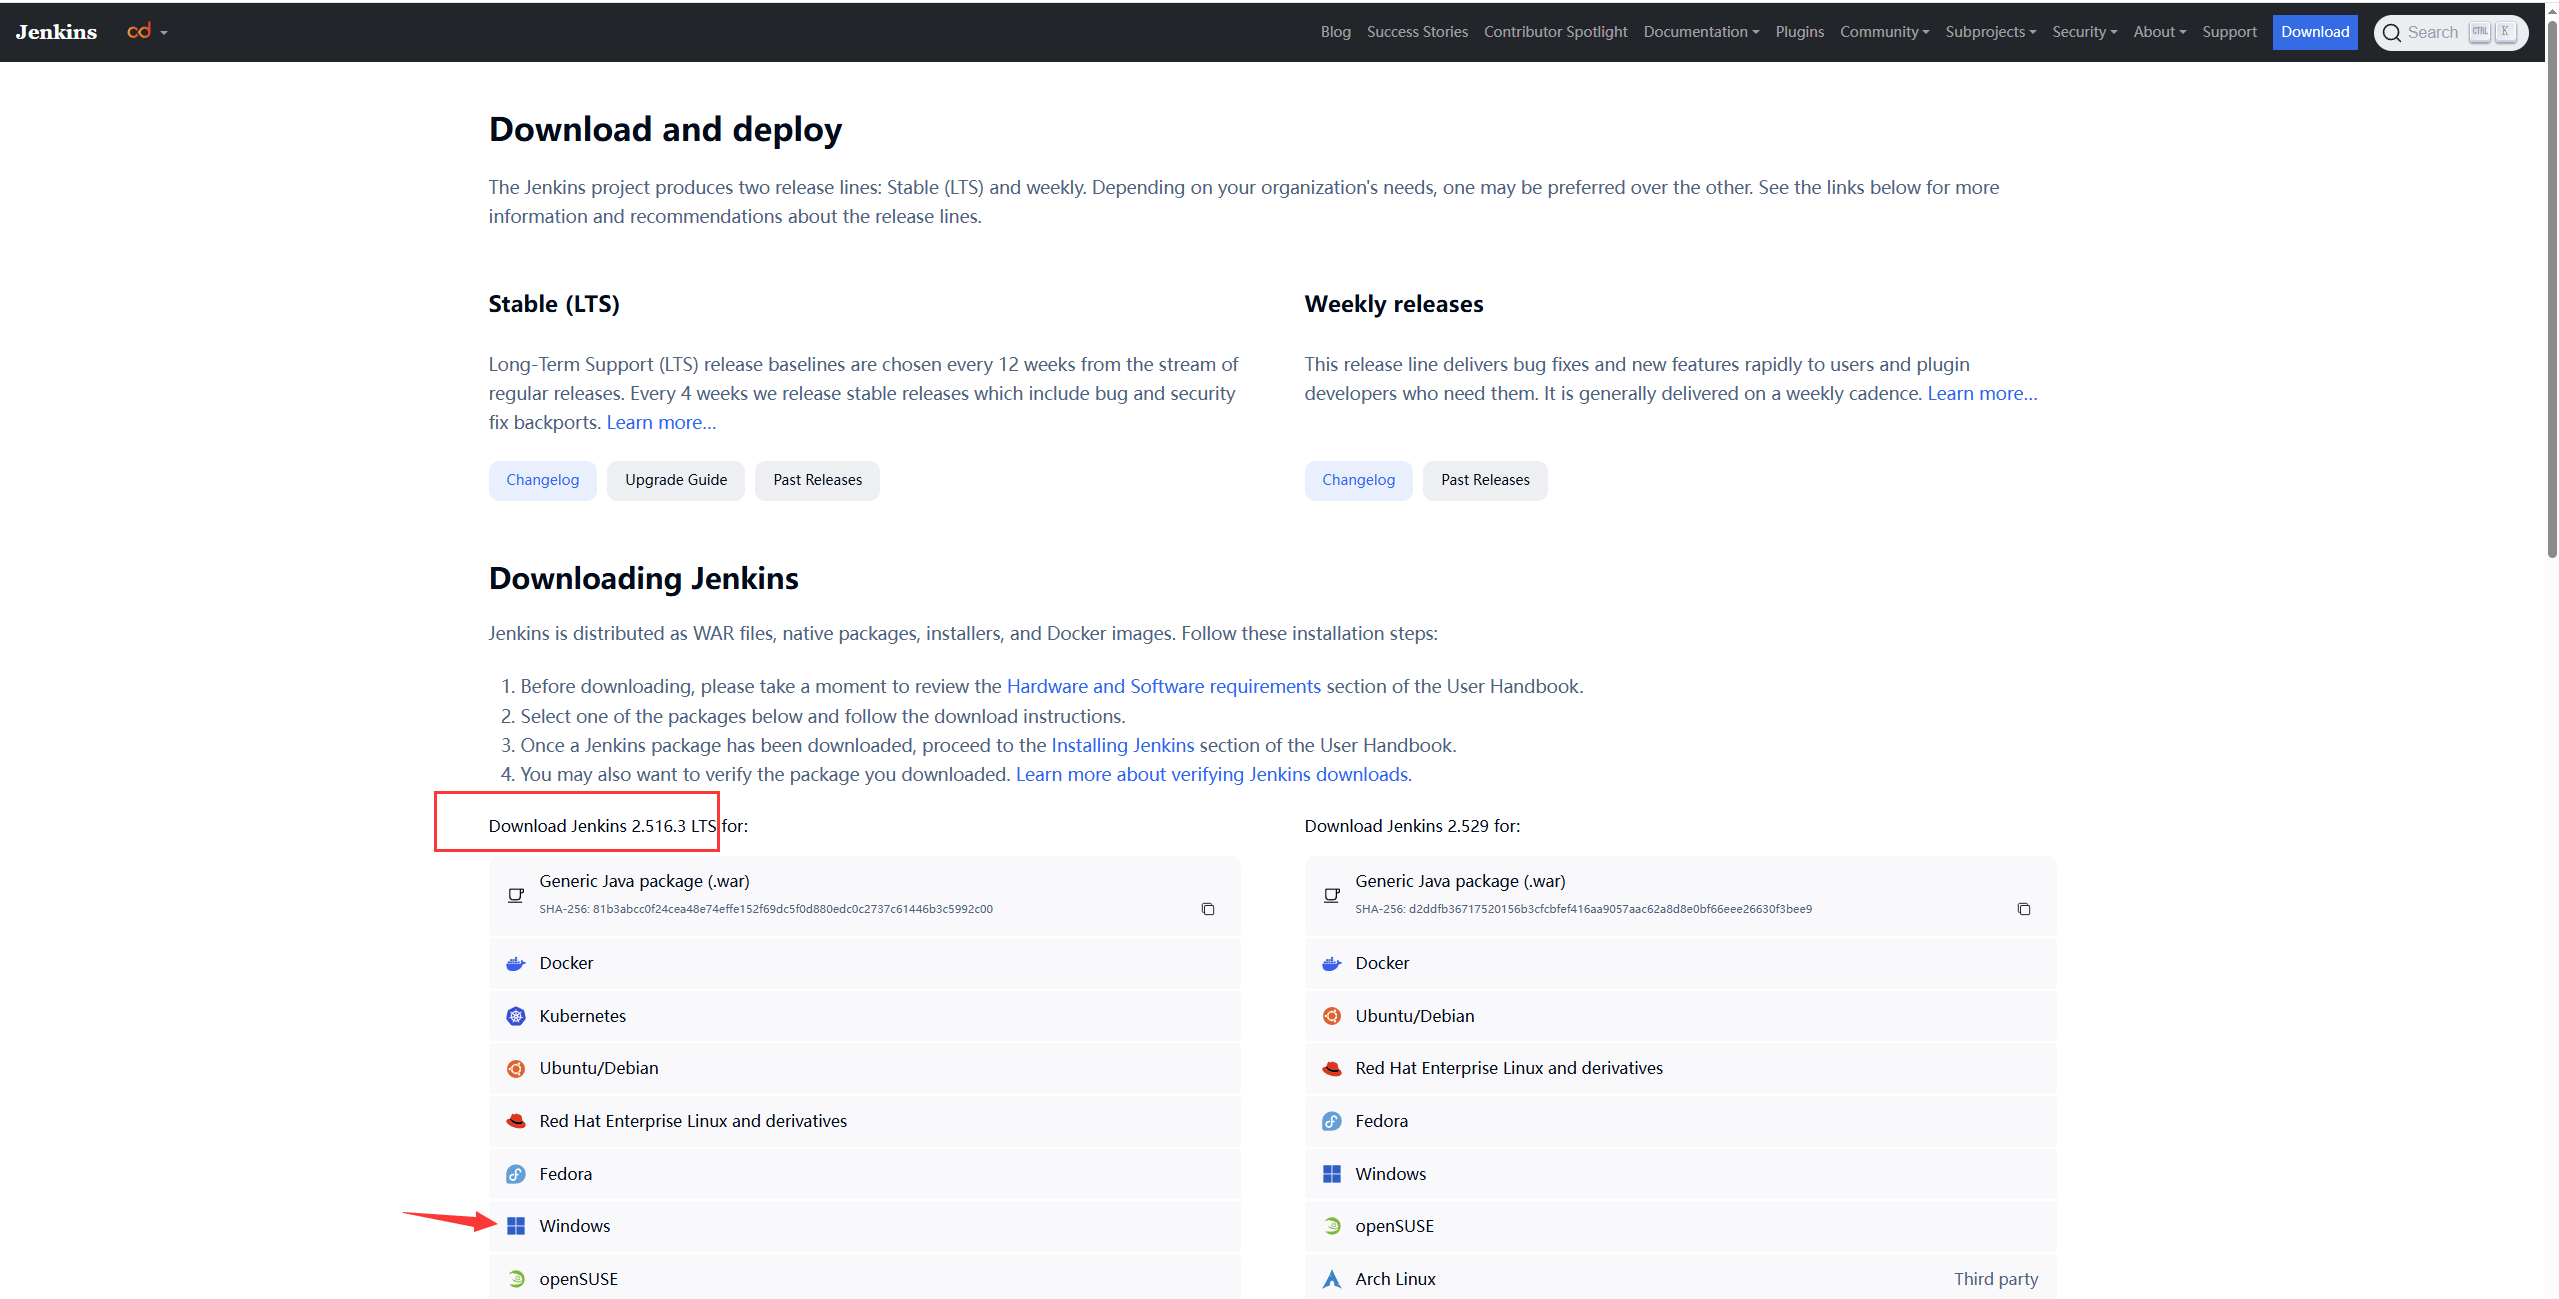2559x1299 pixels.
Task: Click the Arch Linux icon
Action: coord(1332,1279)
